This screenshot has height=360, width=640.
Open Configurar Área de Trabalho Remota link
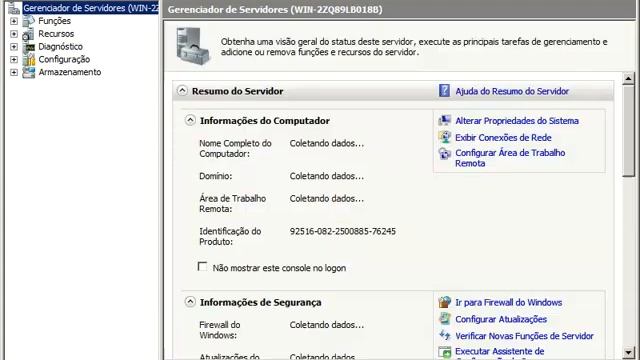pos(510,158)
